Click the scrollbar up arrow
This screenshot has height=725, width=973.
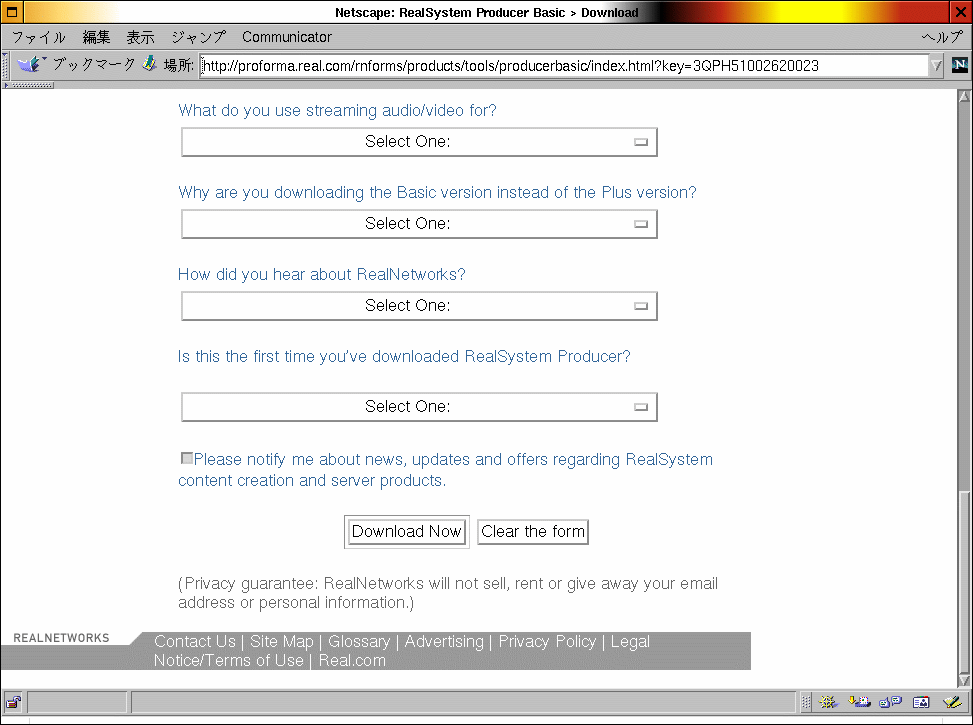click(x=964, y=96)
